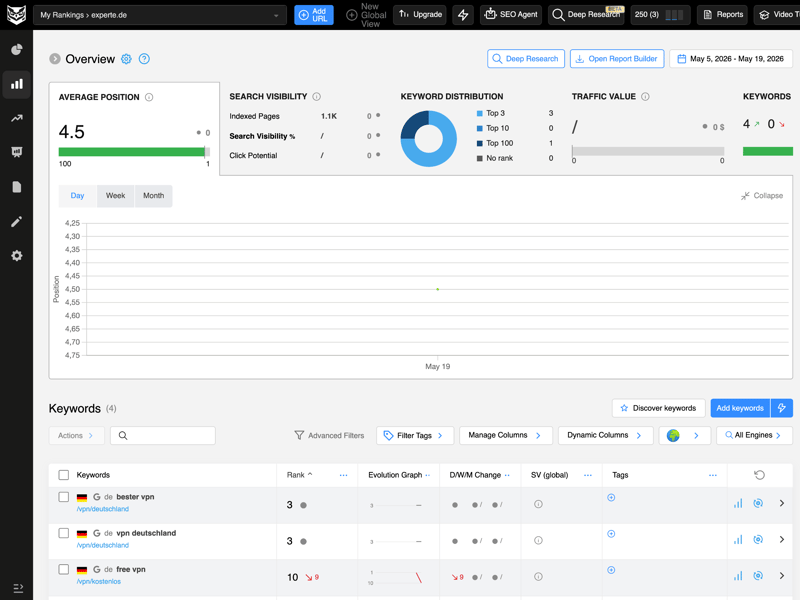
Task: Open bar chart icon for bester vpn
Action: coord(738,504)
